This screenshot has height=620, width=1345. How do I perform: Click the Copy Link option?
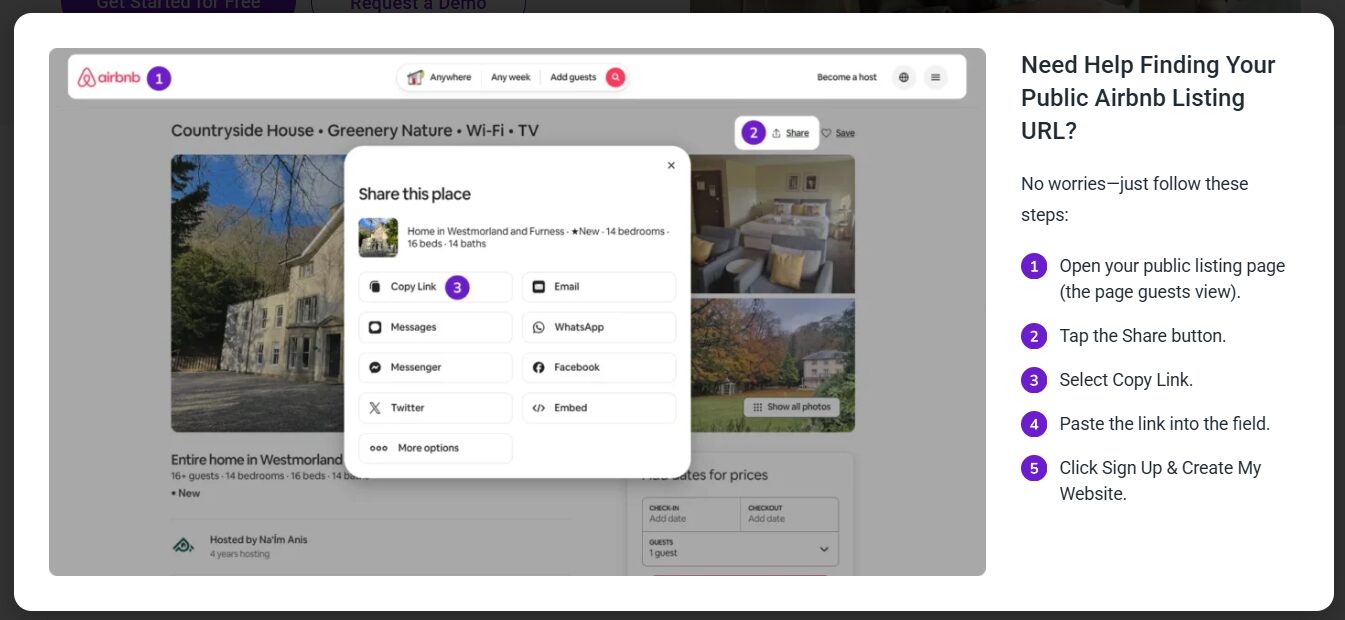[x=414, y=287]
